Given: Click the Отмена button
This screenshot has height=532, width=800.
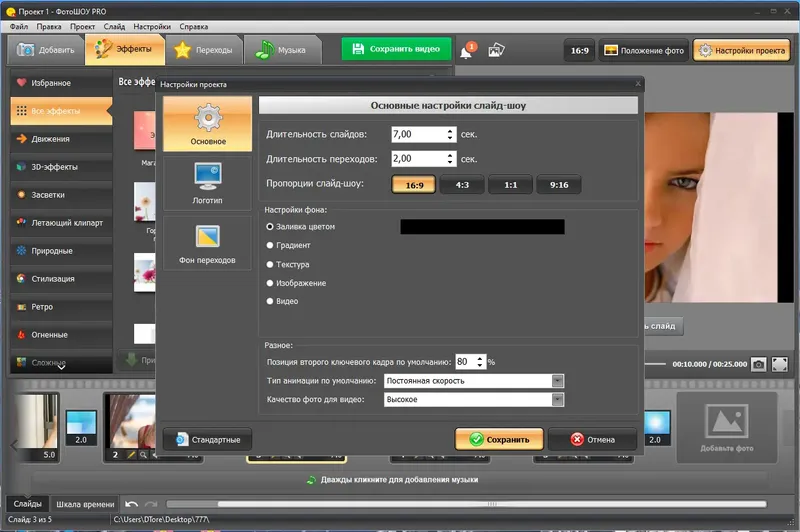Looking at the screenshot, I should pyautogui.click(x=592, y=439).
